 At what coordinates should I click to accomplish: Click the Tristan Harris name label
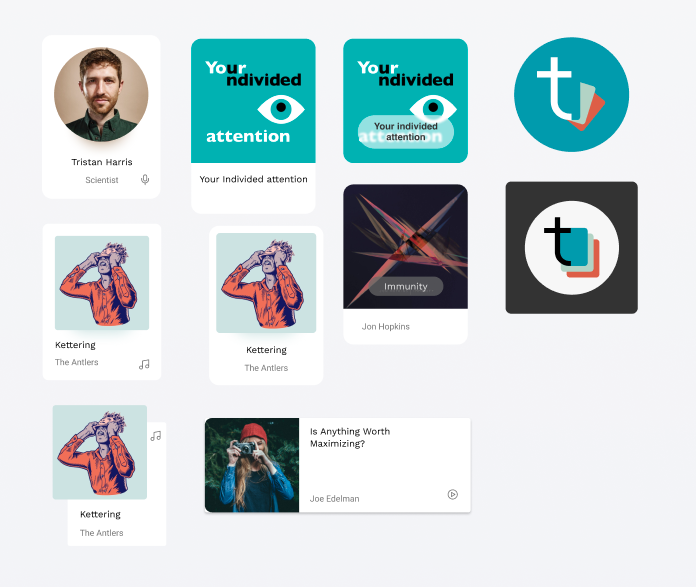point(102,162)
